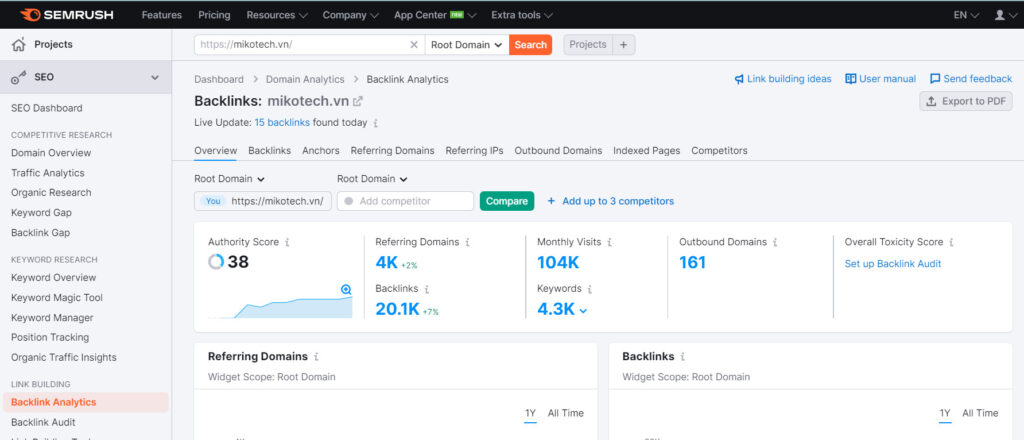Click the green Compare button

point(507,201)
